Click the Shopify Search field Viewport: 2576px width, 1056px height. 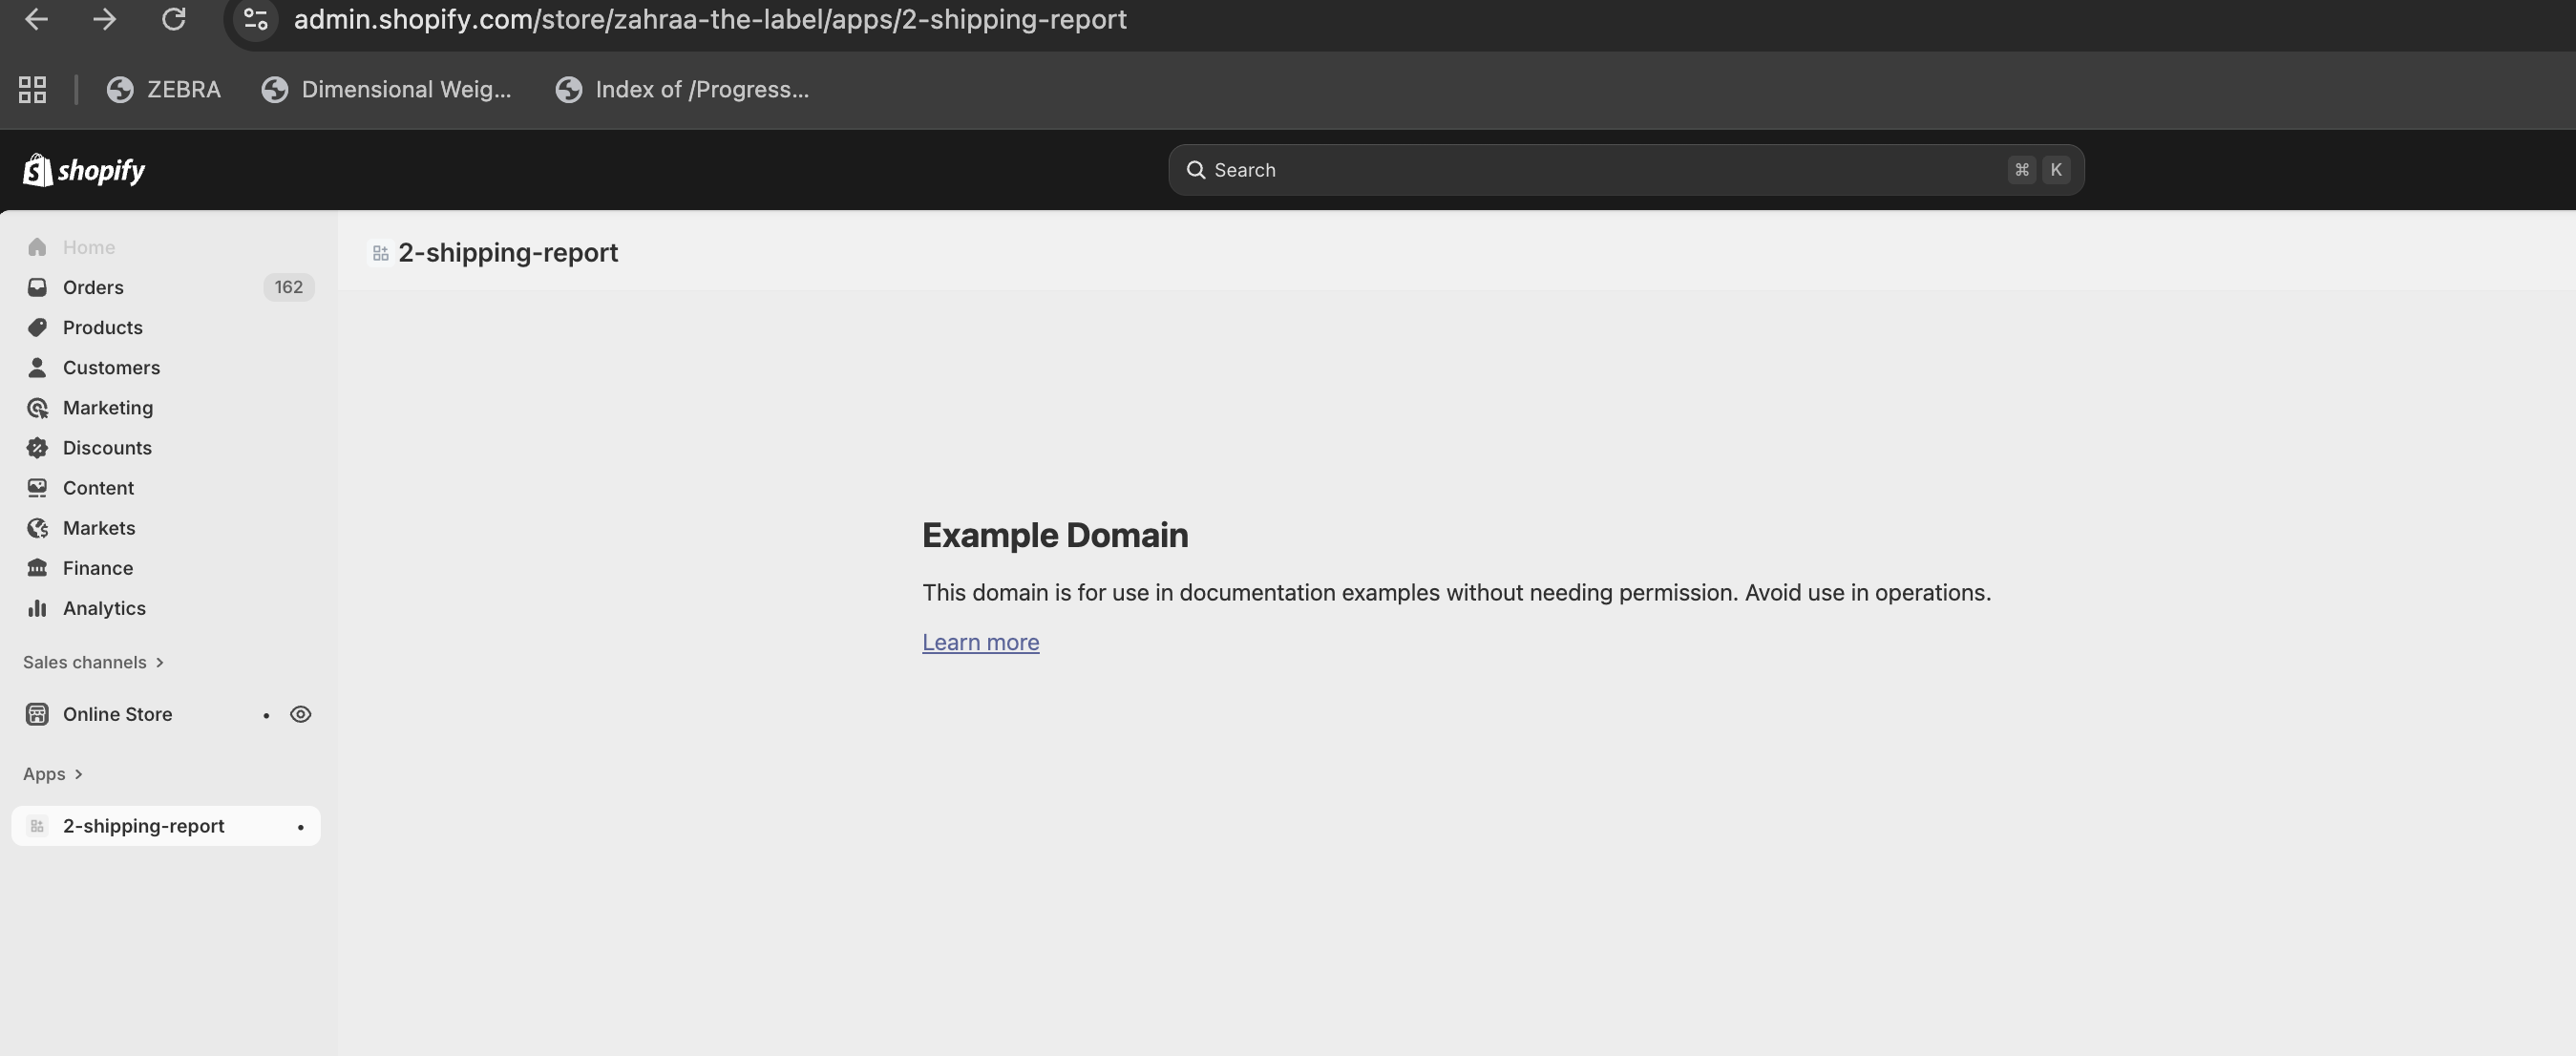[x=1600, y=170]
